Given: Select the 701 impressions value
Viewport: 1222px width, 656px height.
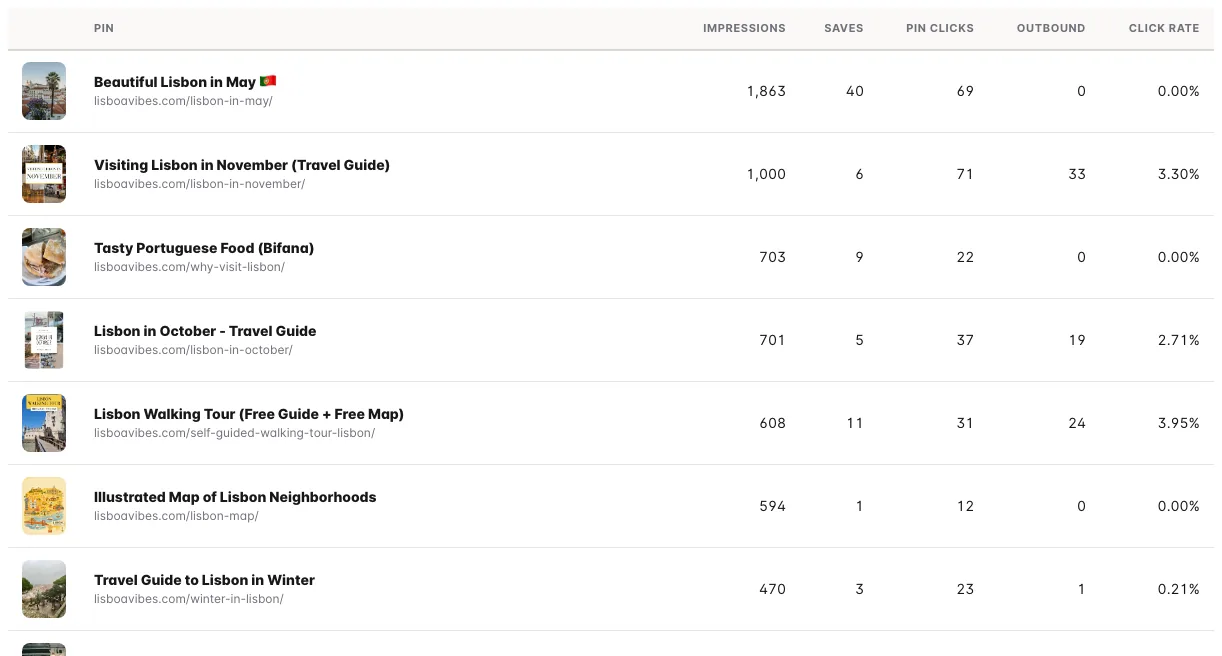Looking at the screenshot, I should coord(772,340).
